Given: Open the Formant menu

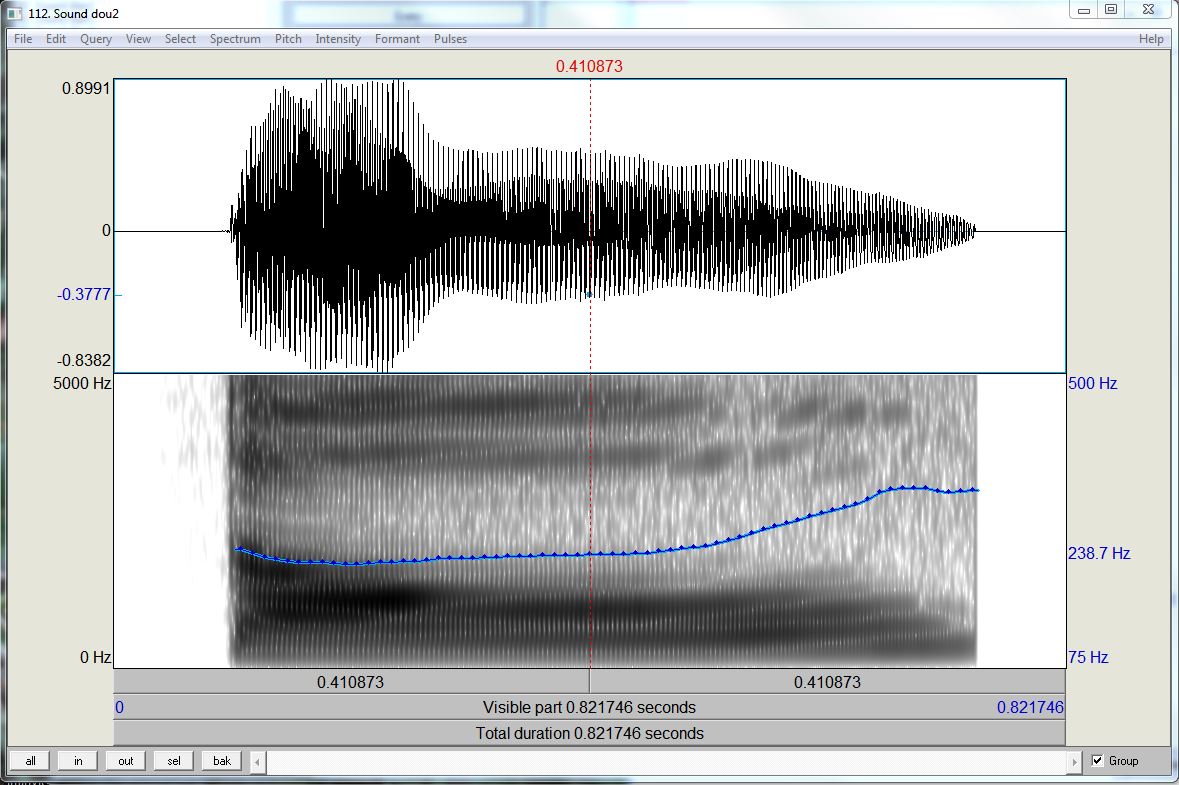Looking at the screenshot, I should tap(397, 39).
